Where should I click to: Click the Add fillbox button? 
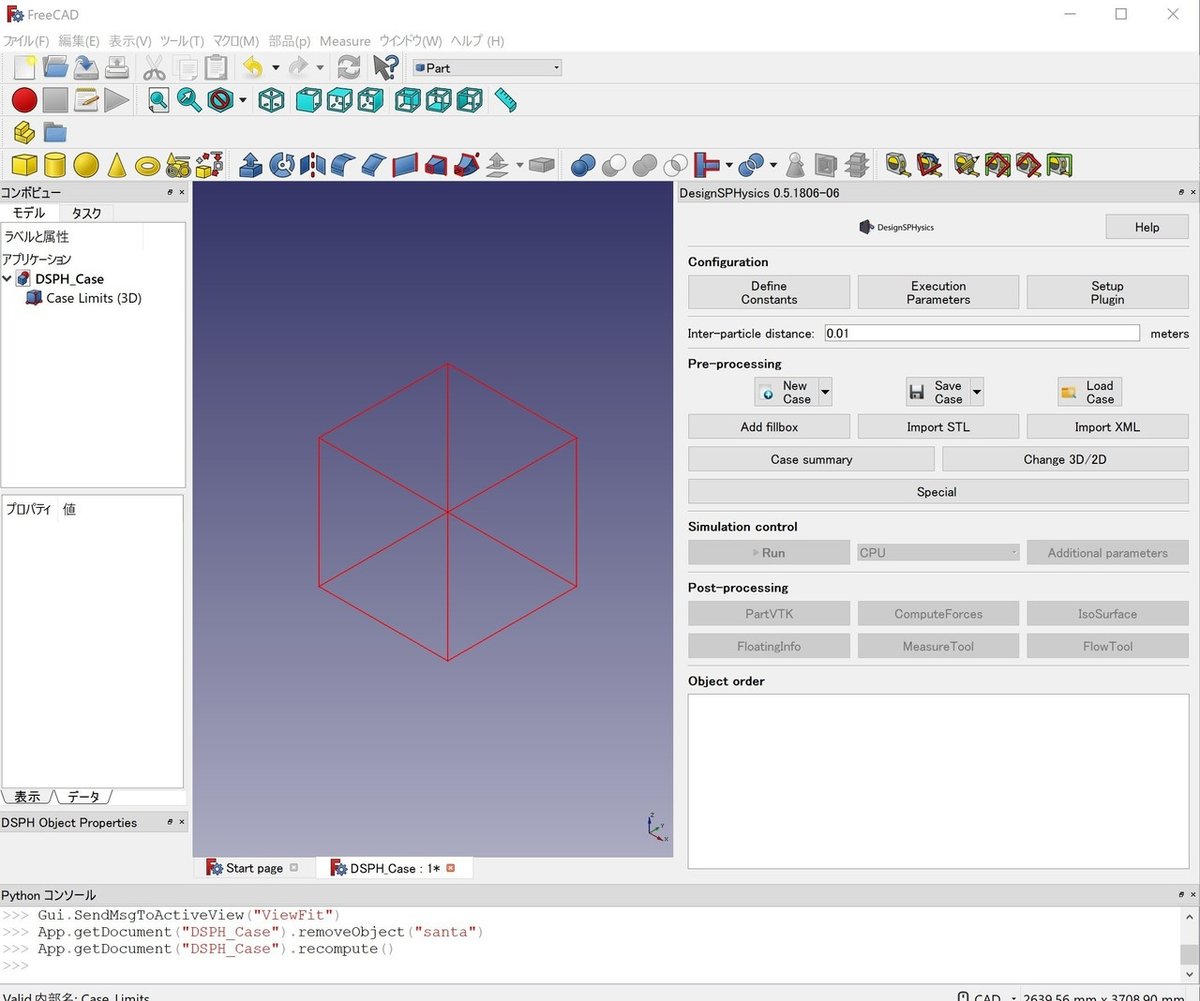click(769, 427)
